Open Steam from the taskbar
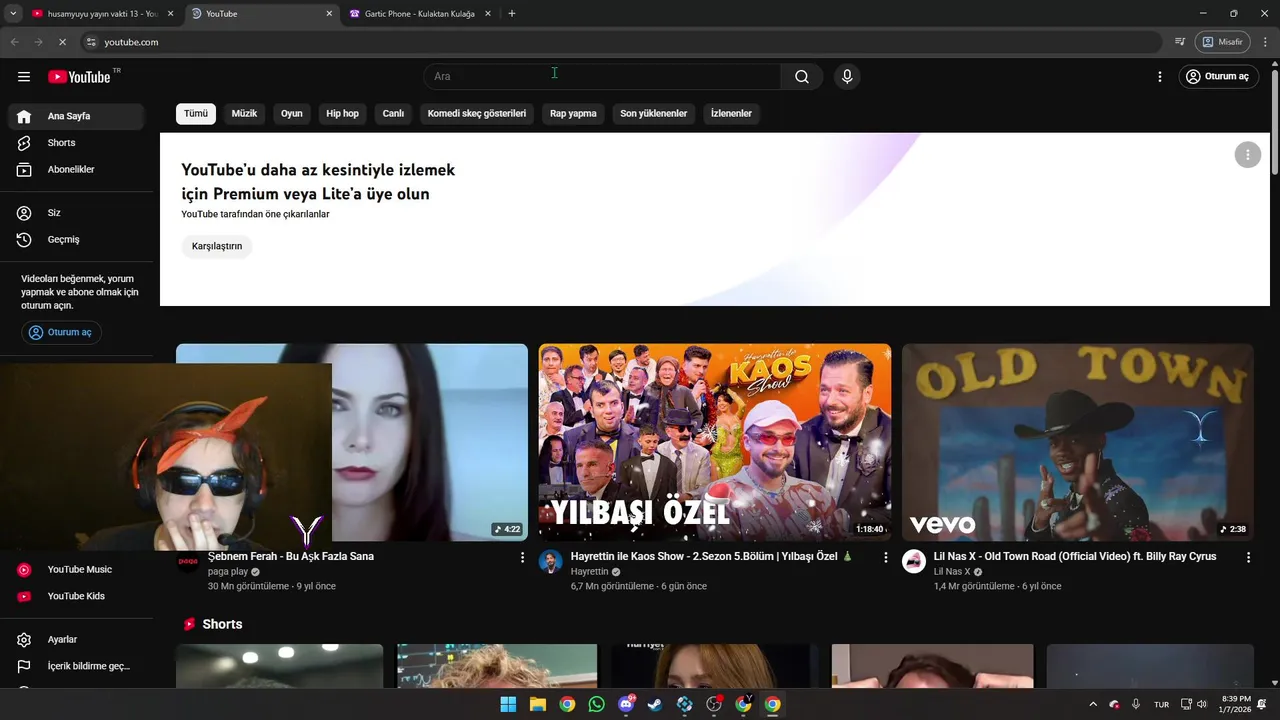 (x=655, y=704)
